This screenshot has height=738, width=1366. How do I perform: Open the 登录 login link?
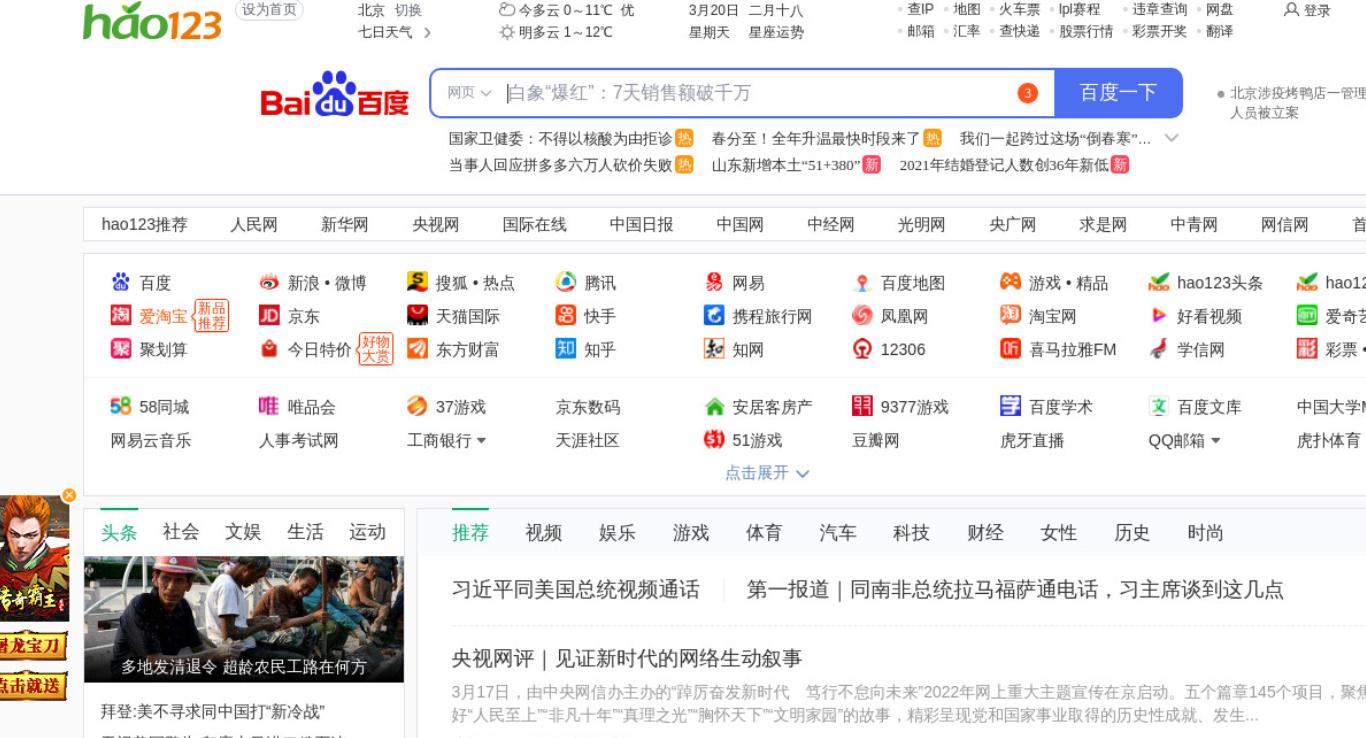[x=1317, y=10]
